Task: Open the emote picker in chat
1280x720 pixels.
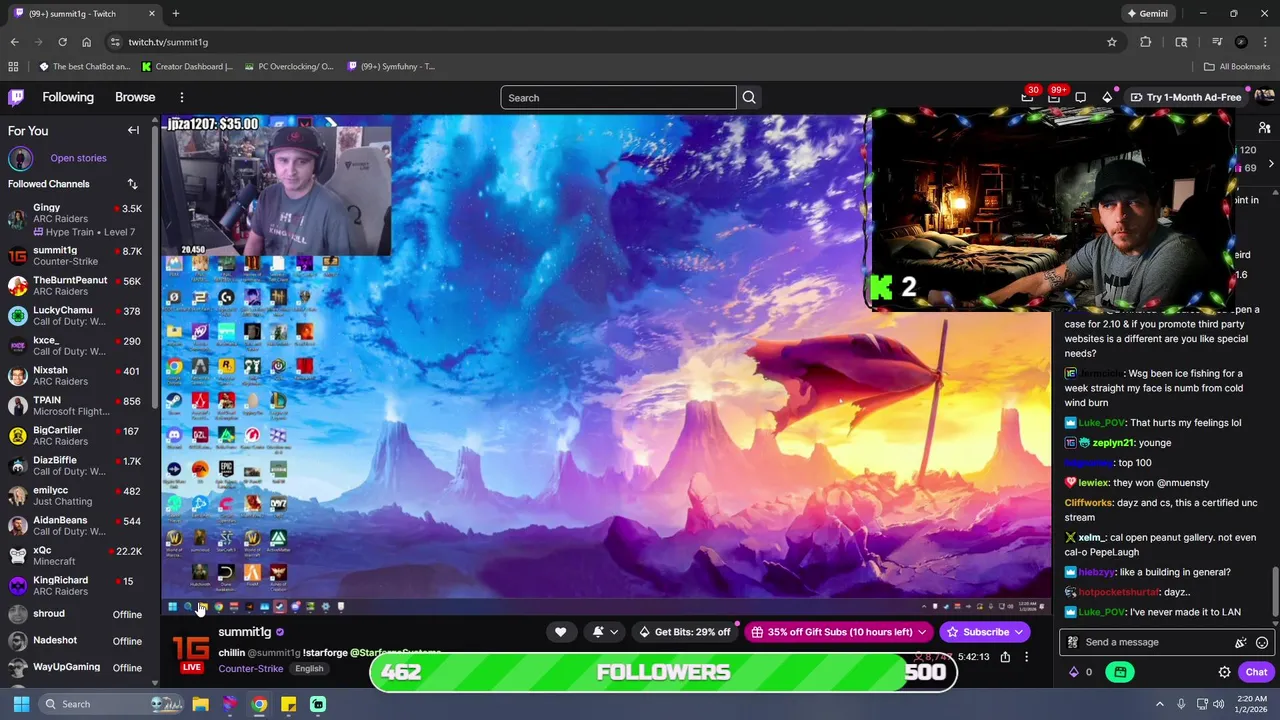Action: [1262, 642]
